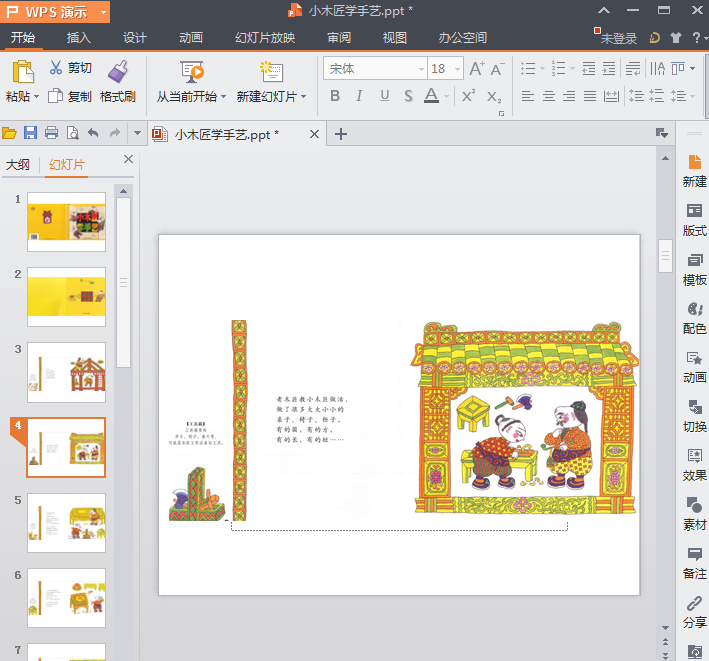This screenshot has height=661, width=709.
Task: Toggle italic text formatting
Action: point(360,97)
